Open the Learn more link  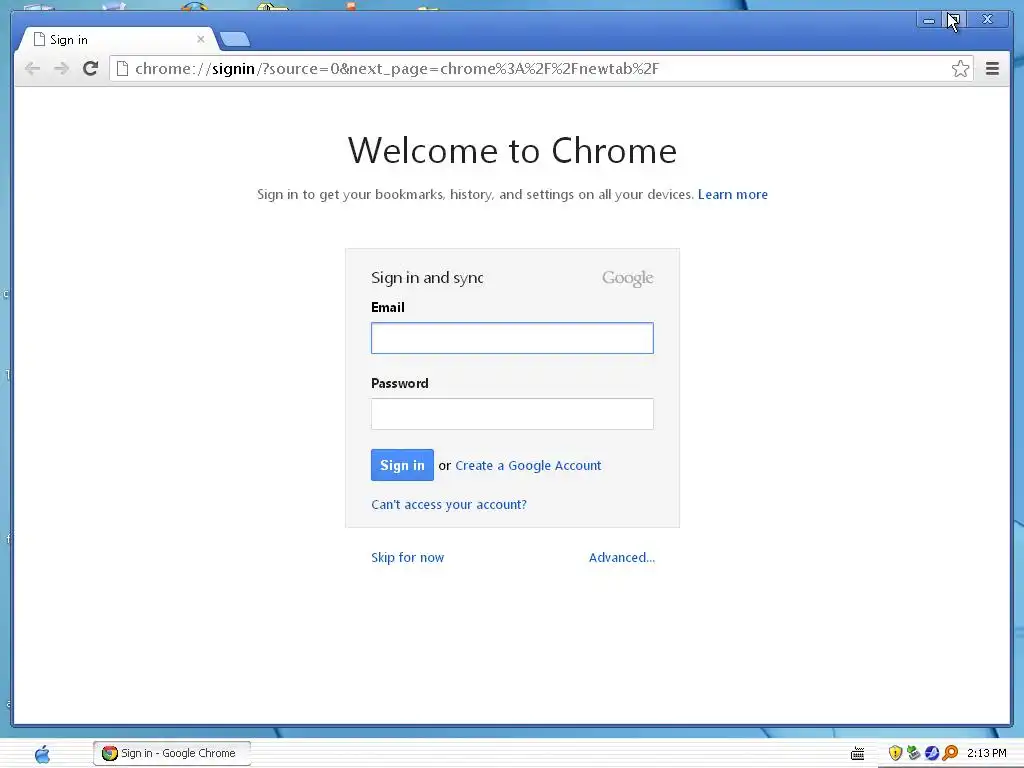[x=733, y=195]
